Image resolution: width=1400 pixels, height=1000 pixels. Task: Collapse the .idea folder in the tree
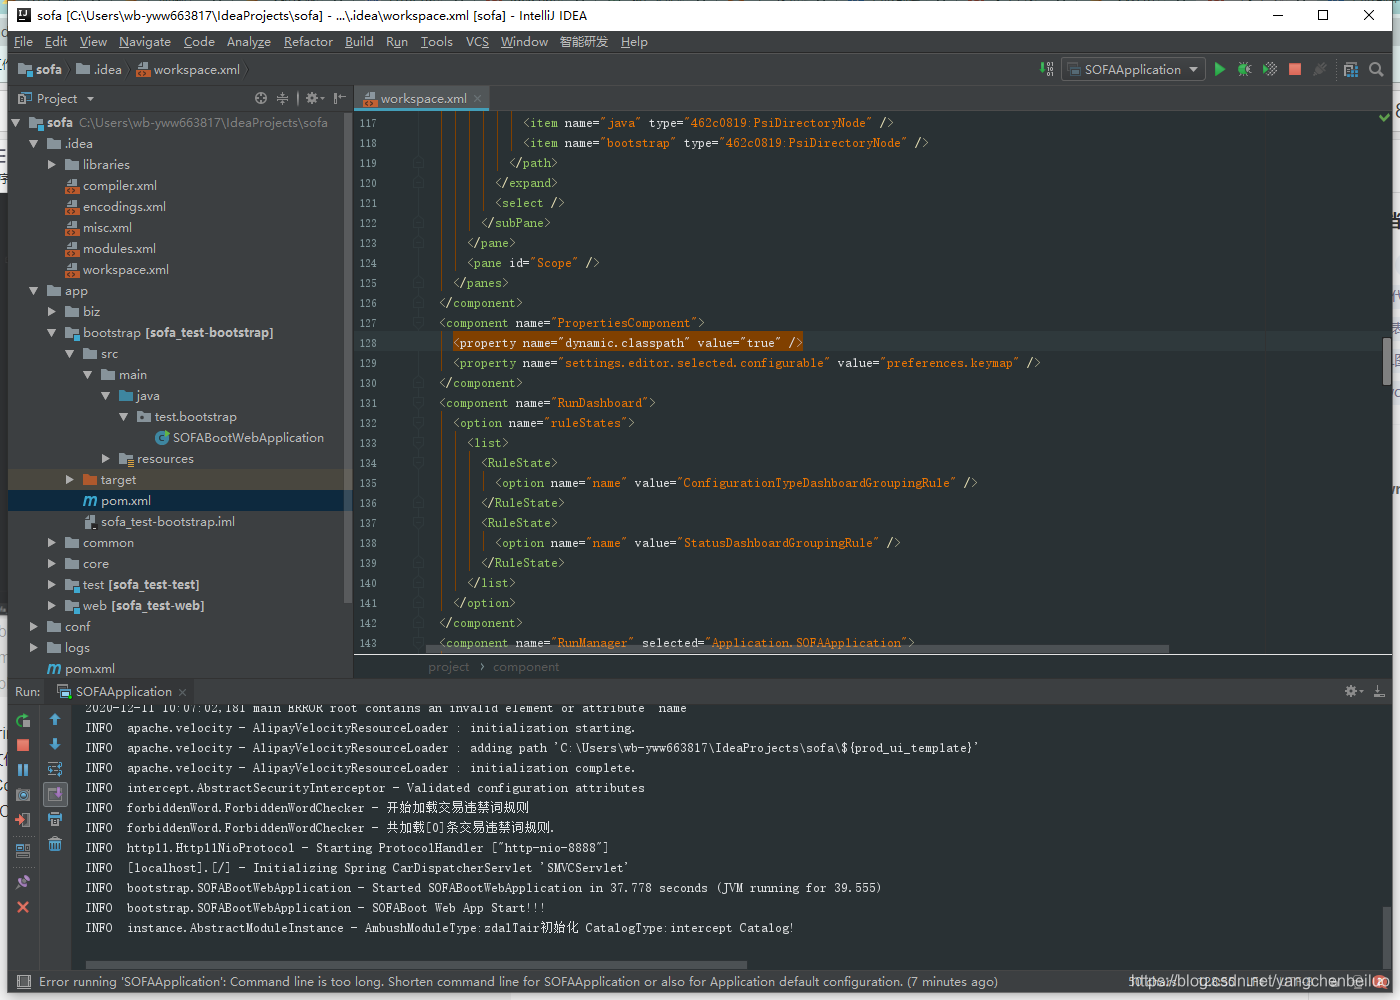[34, 144]
